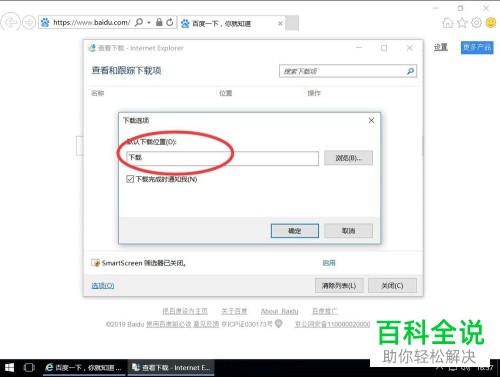Click the 把百度设为主页 footer link
The image size is (500, 377).
point(185,311)
